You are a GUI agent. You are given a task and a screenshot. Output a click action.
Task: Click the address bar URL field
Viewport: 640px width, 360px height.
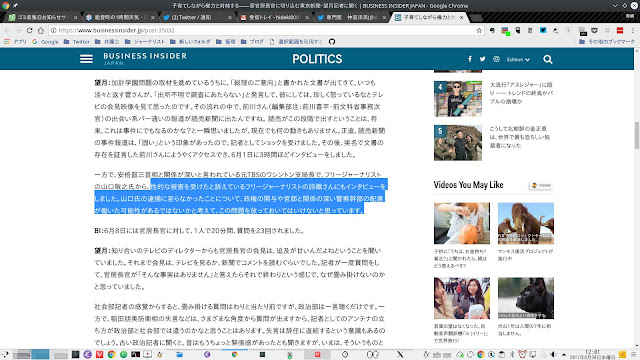coord(265,30)
